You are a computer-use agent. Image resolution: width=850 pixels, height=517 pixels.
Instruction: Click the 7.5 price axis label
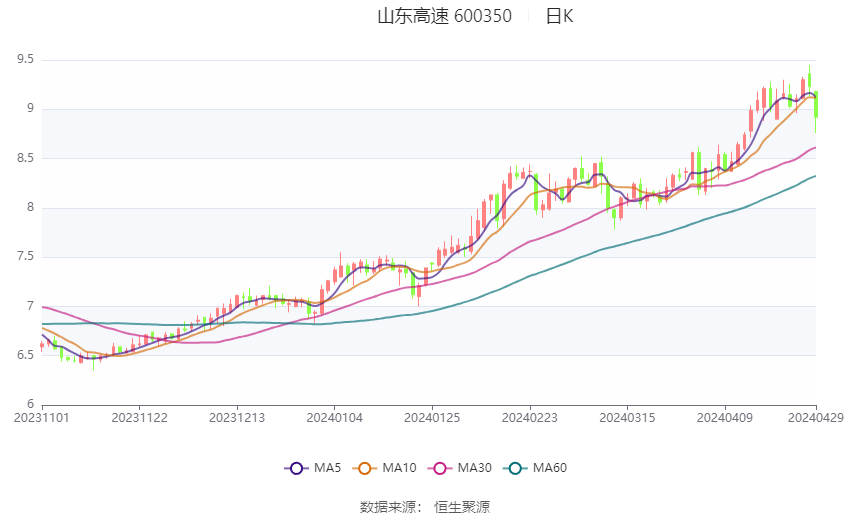click(x=25, y=256)
